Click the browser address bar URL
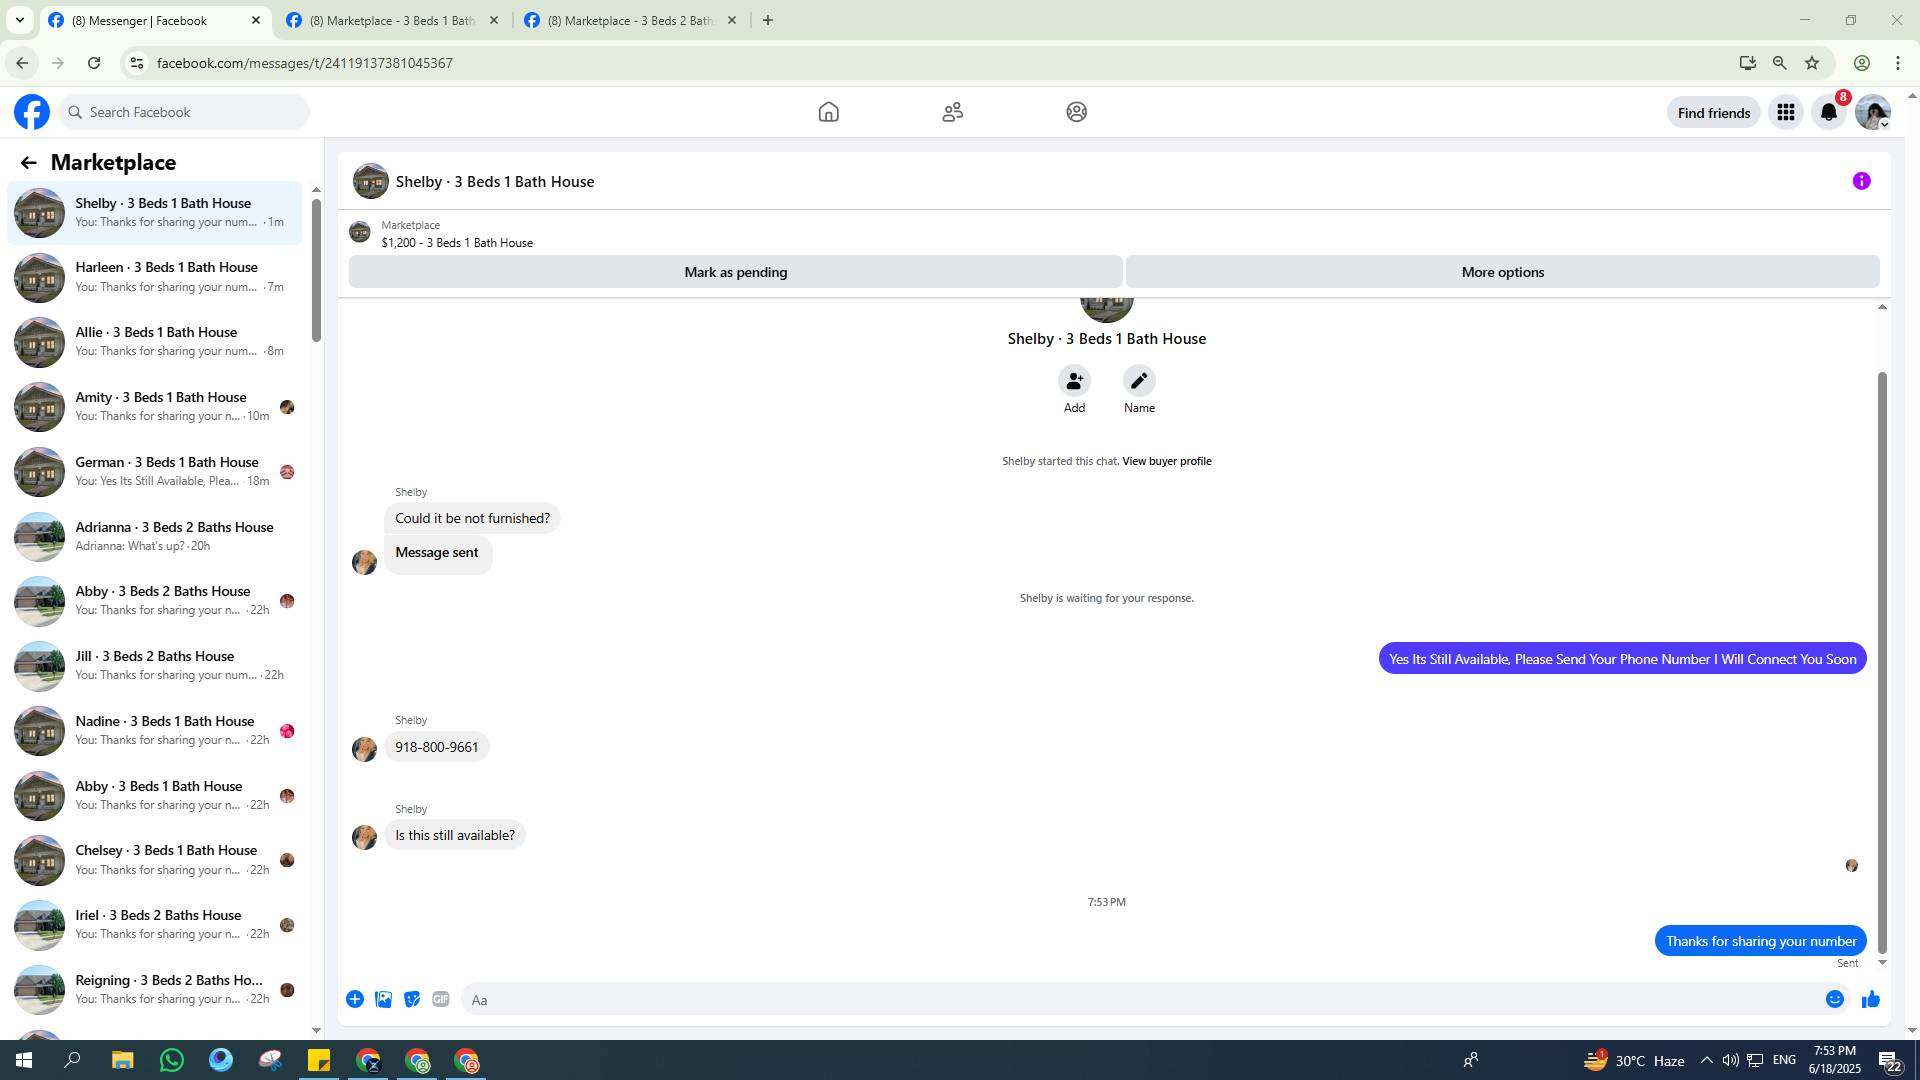Viewport: 1920px width, 1080px height. (x=304, y=63)
